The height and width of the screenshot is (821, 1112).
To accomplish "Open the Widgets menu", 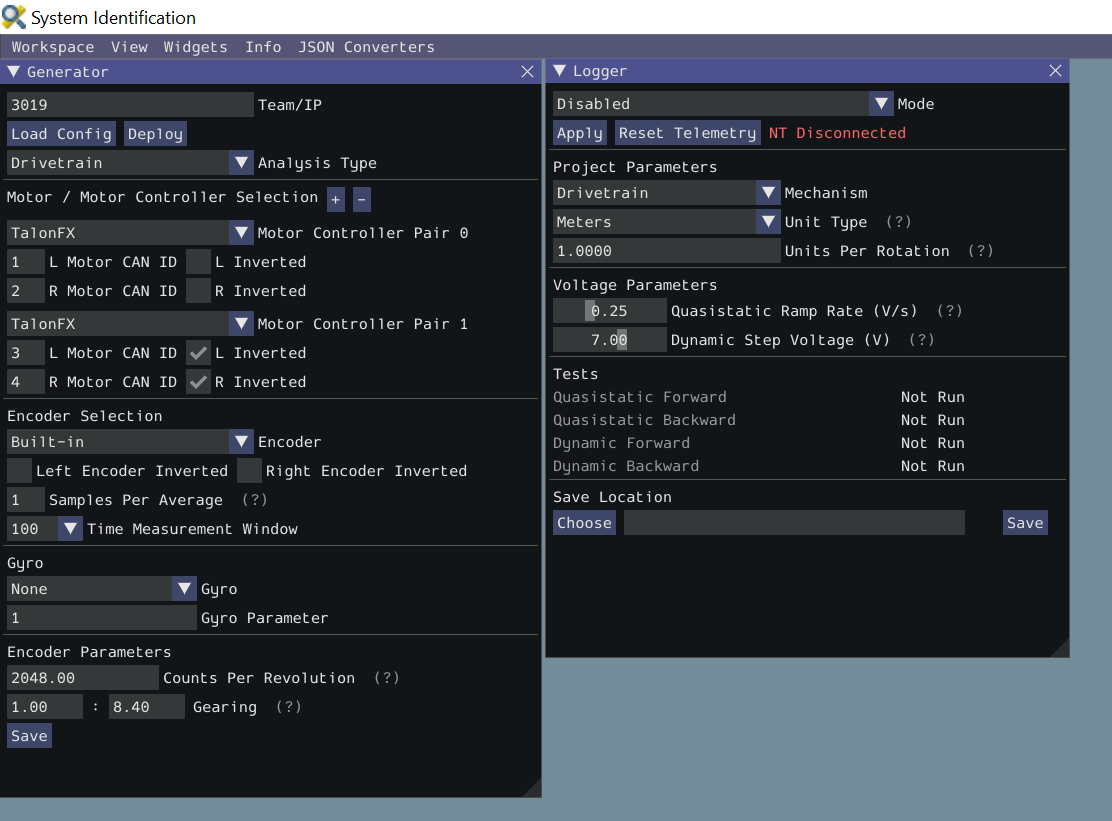I will point(195,47).
